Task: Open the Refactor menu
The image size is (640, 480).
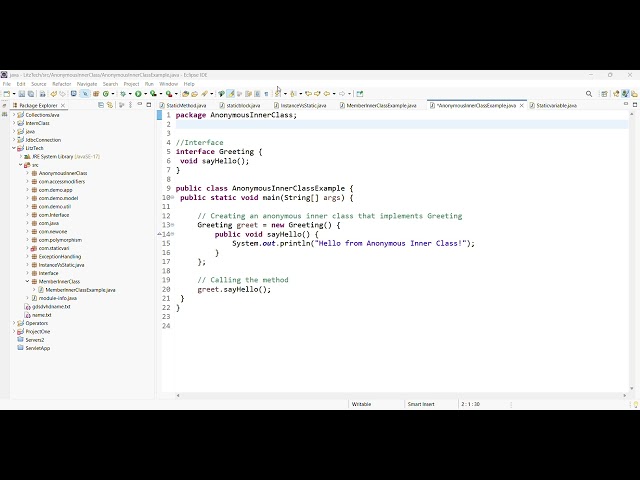Action: click(62, 84)
